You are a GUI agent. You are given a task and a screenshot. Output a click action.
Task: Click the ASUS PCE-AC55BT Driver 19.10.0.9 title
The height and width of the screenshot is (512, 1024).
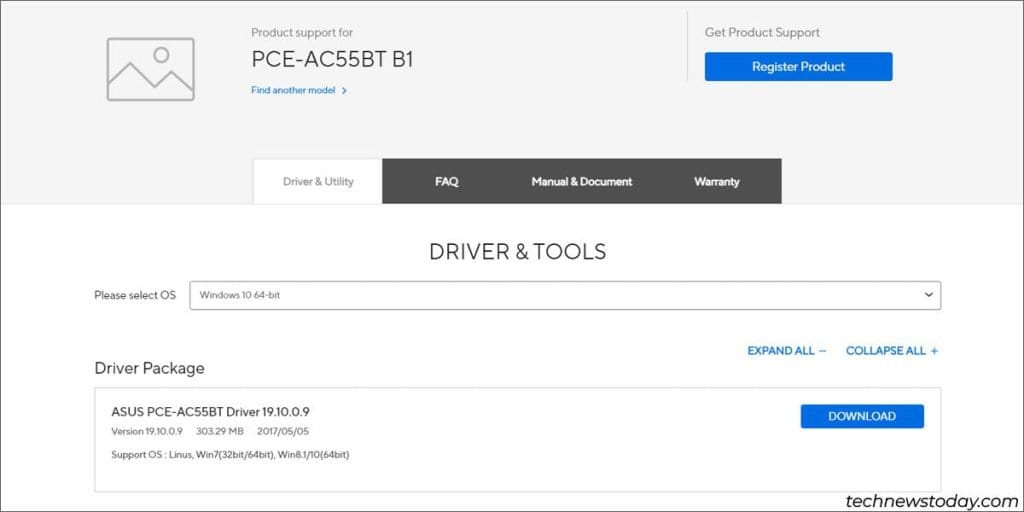210,412
